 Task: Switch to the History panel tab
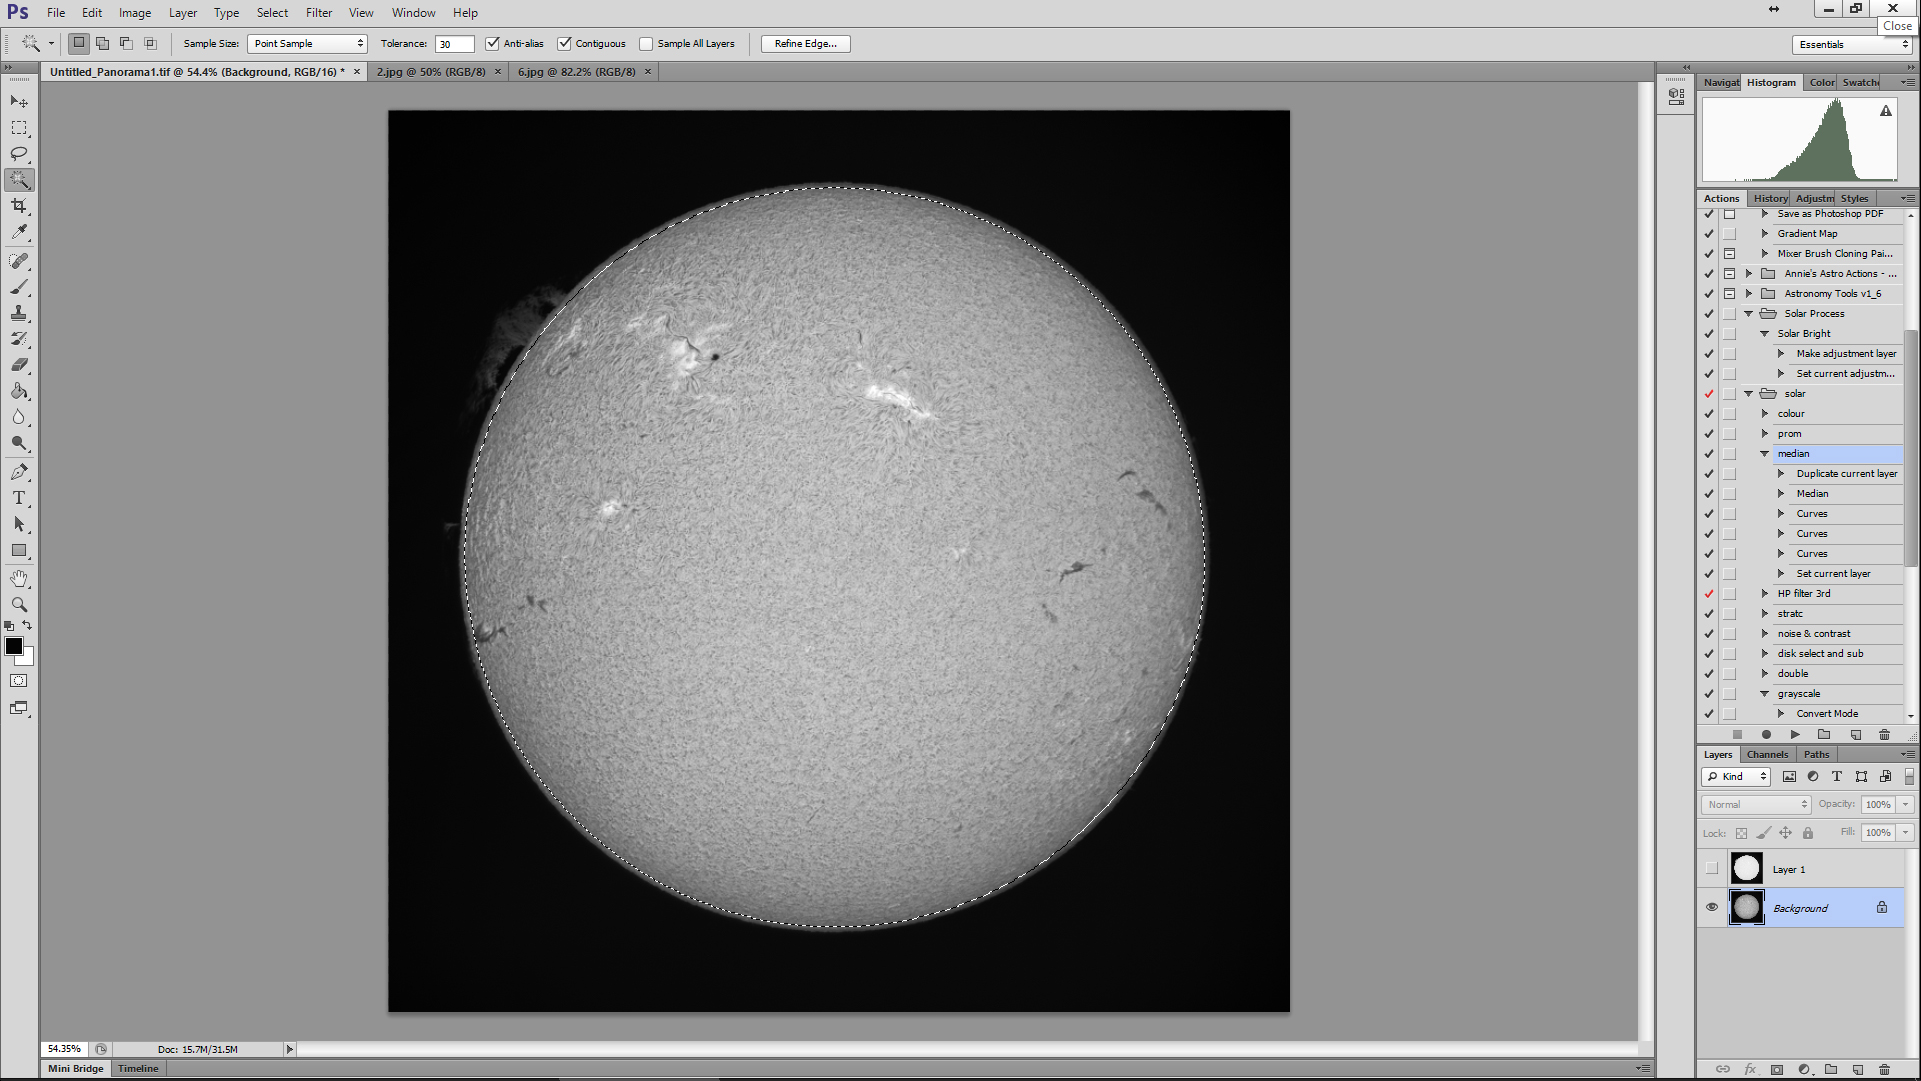[1770, 198]
